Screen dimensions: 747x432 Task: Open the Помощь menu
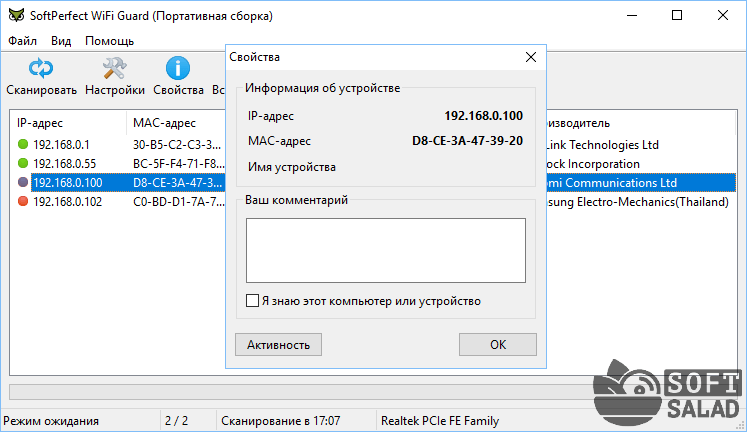(x=110, y=41)
